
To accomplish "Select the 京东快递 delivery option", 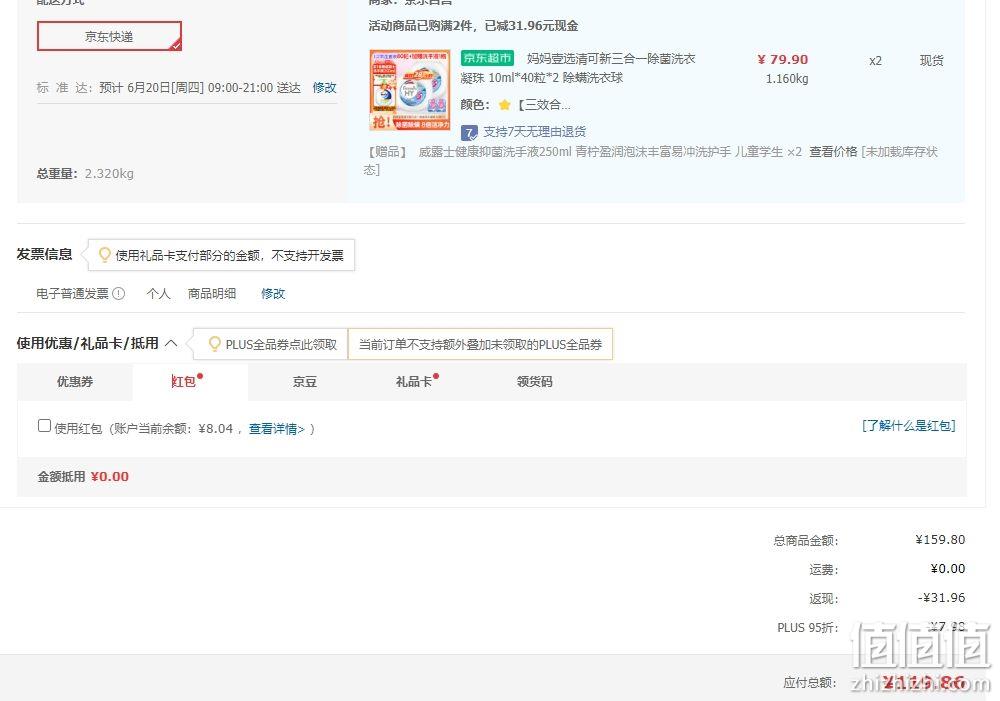I will point(109,36).
